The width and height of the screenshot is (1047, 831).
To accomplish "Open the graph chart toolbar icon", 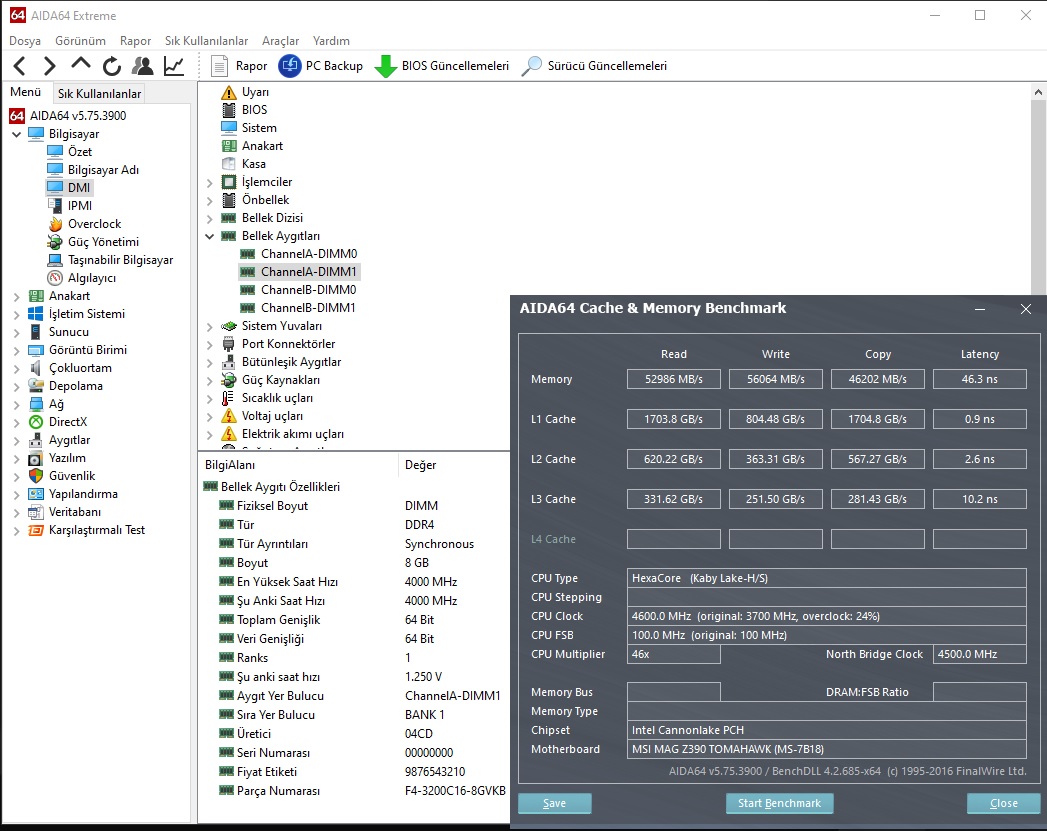I will 174,66.
